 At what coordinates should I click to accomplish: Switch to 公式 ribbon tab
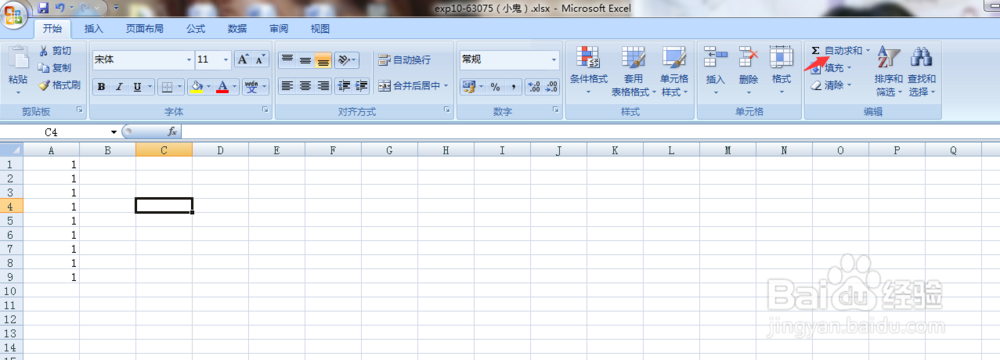click(x=195, y=29)
